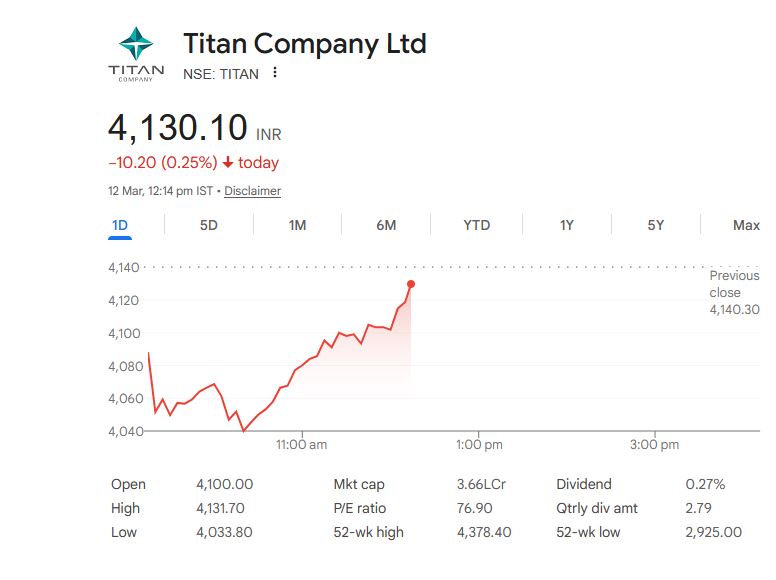Switch to the 5D time range tab

coord(208,225)
